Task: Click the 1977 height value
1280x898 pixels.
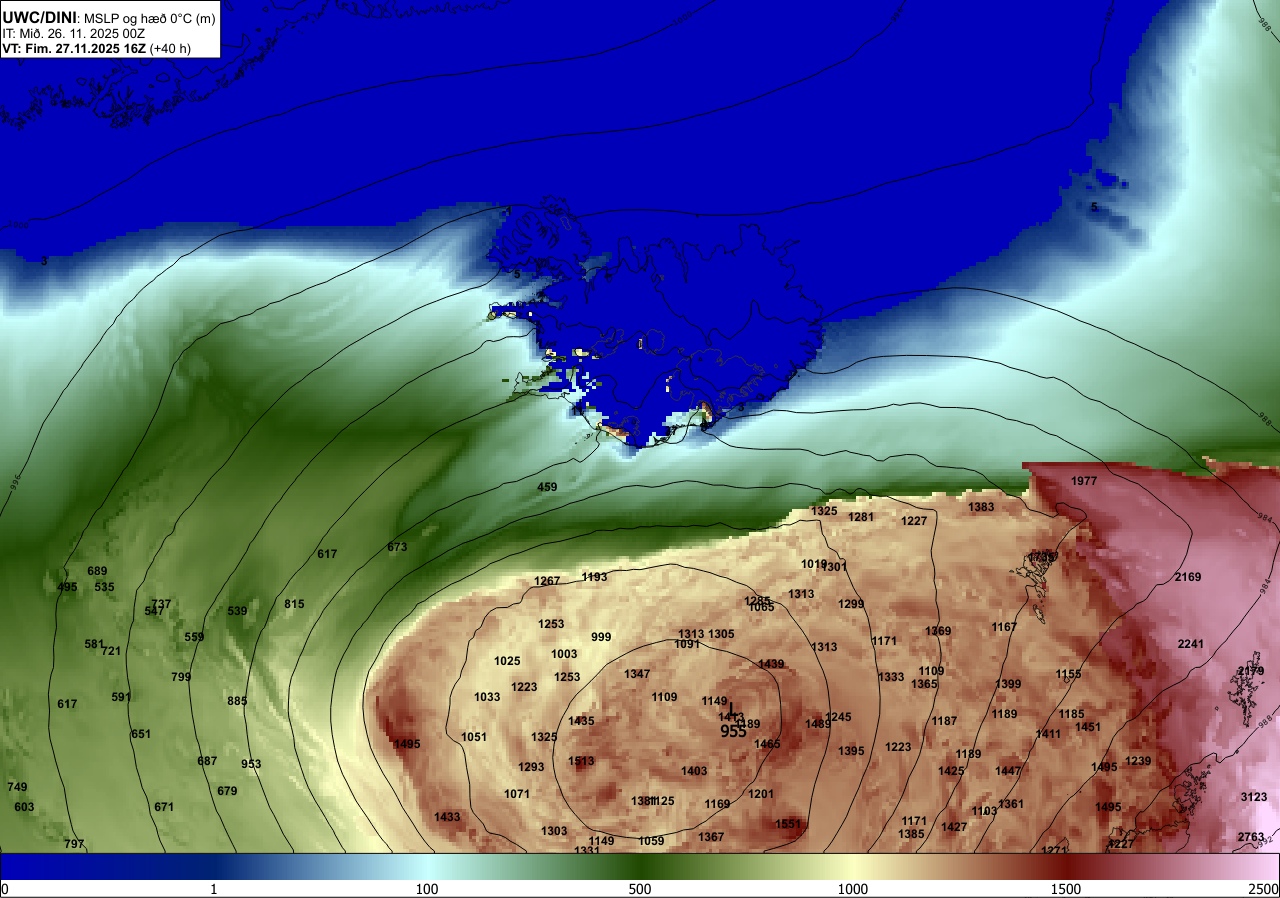Action: click(1084, 481)
